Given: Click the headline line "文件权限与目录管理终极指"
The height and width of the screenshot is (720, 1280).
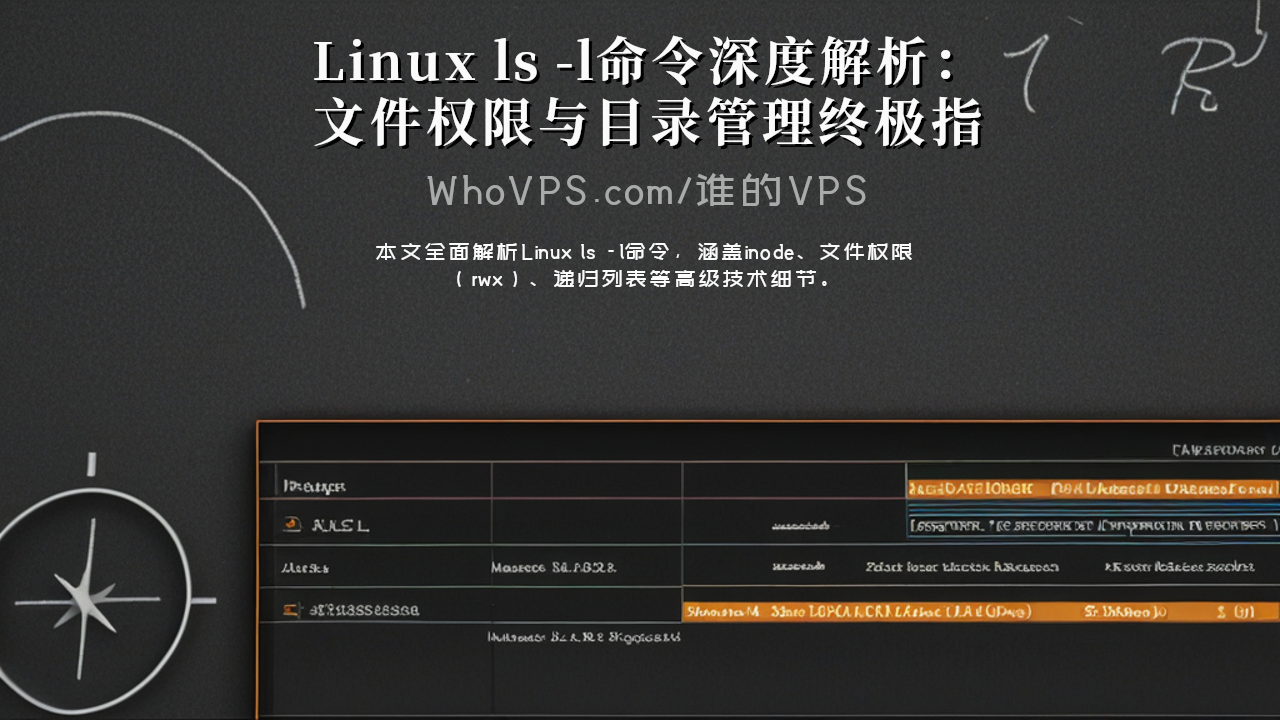Looking at the screenshot, I should click(649, 125).
